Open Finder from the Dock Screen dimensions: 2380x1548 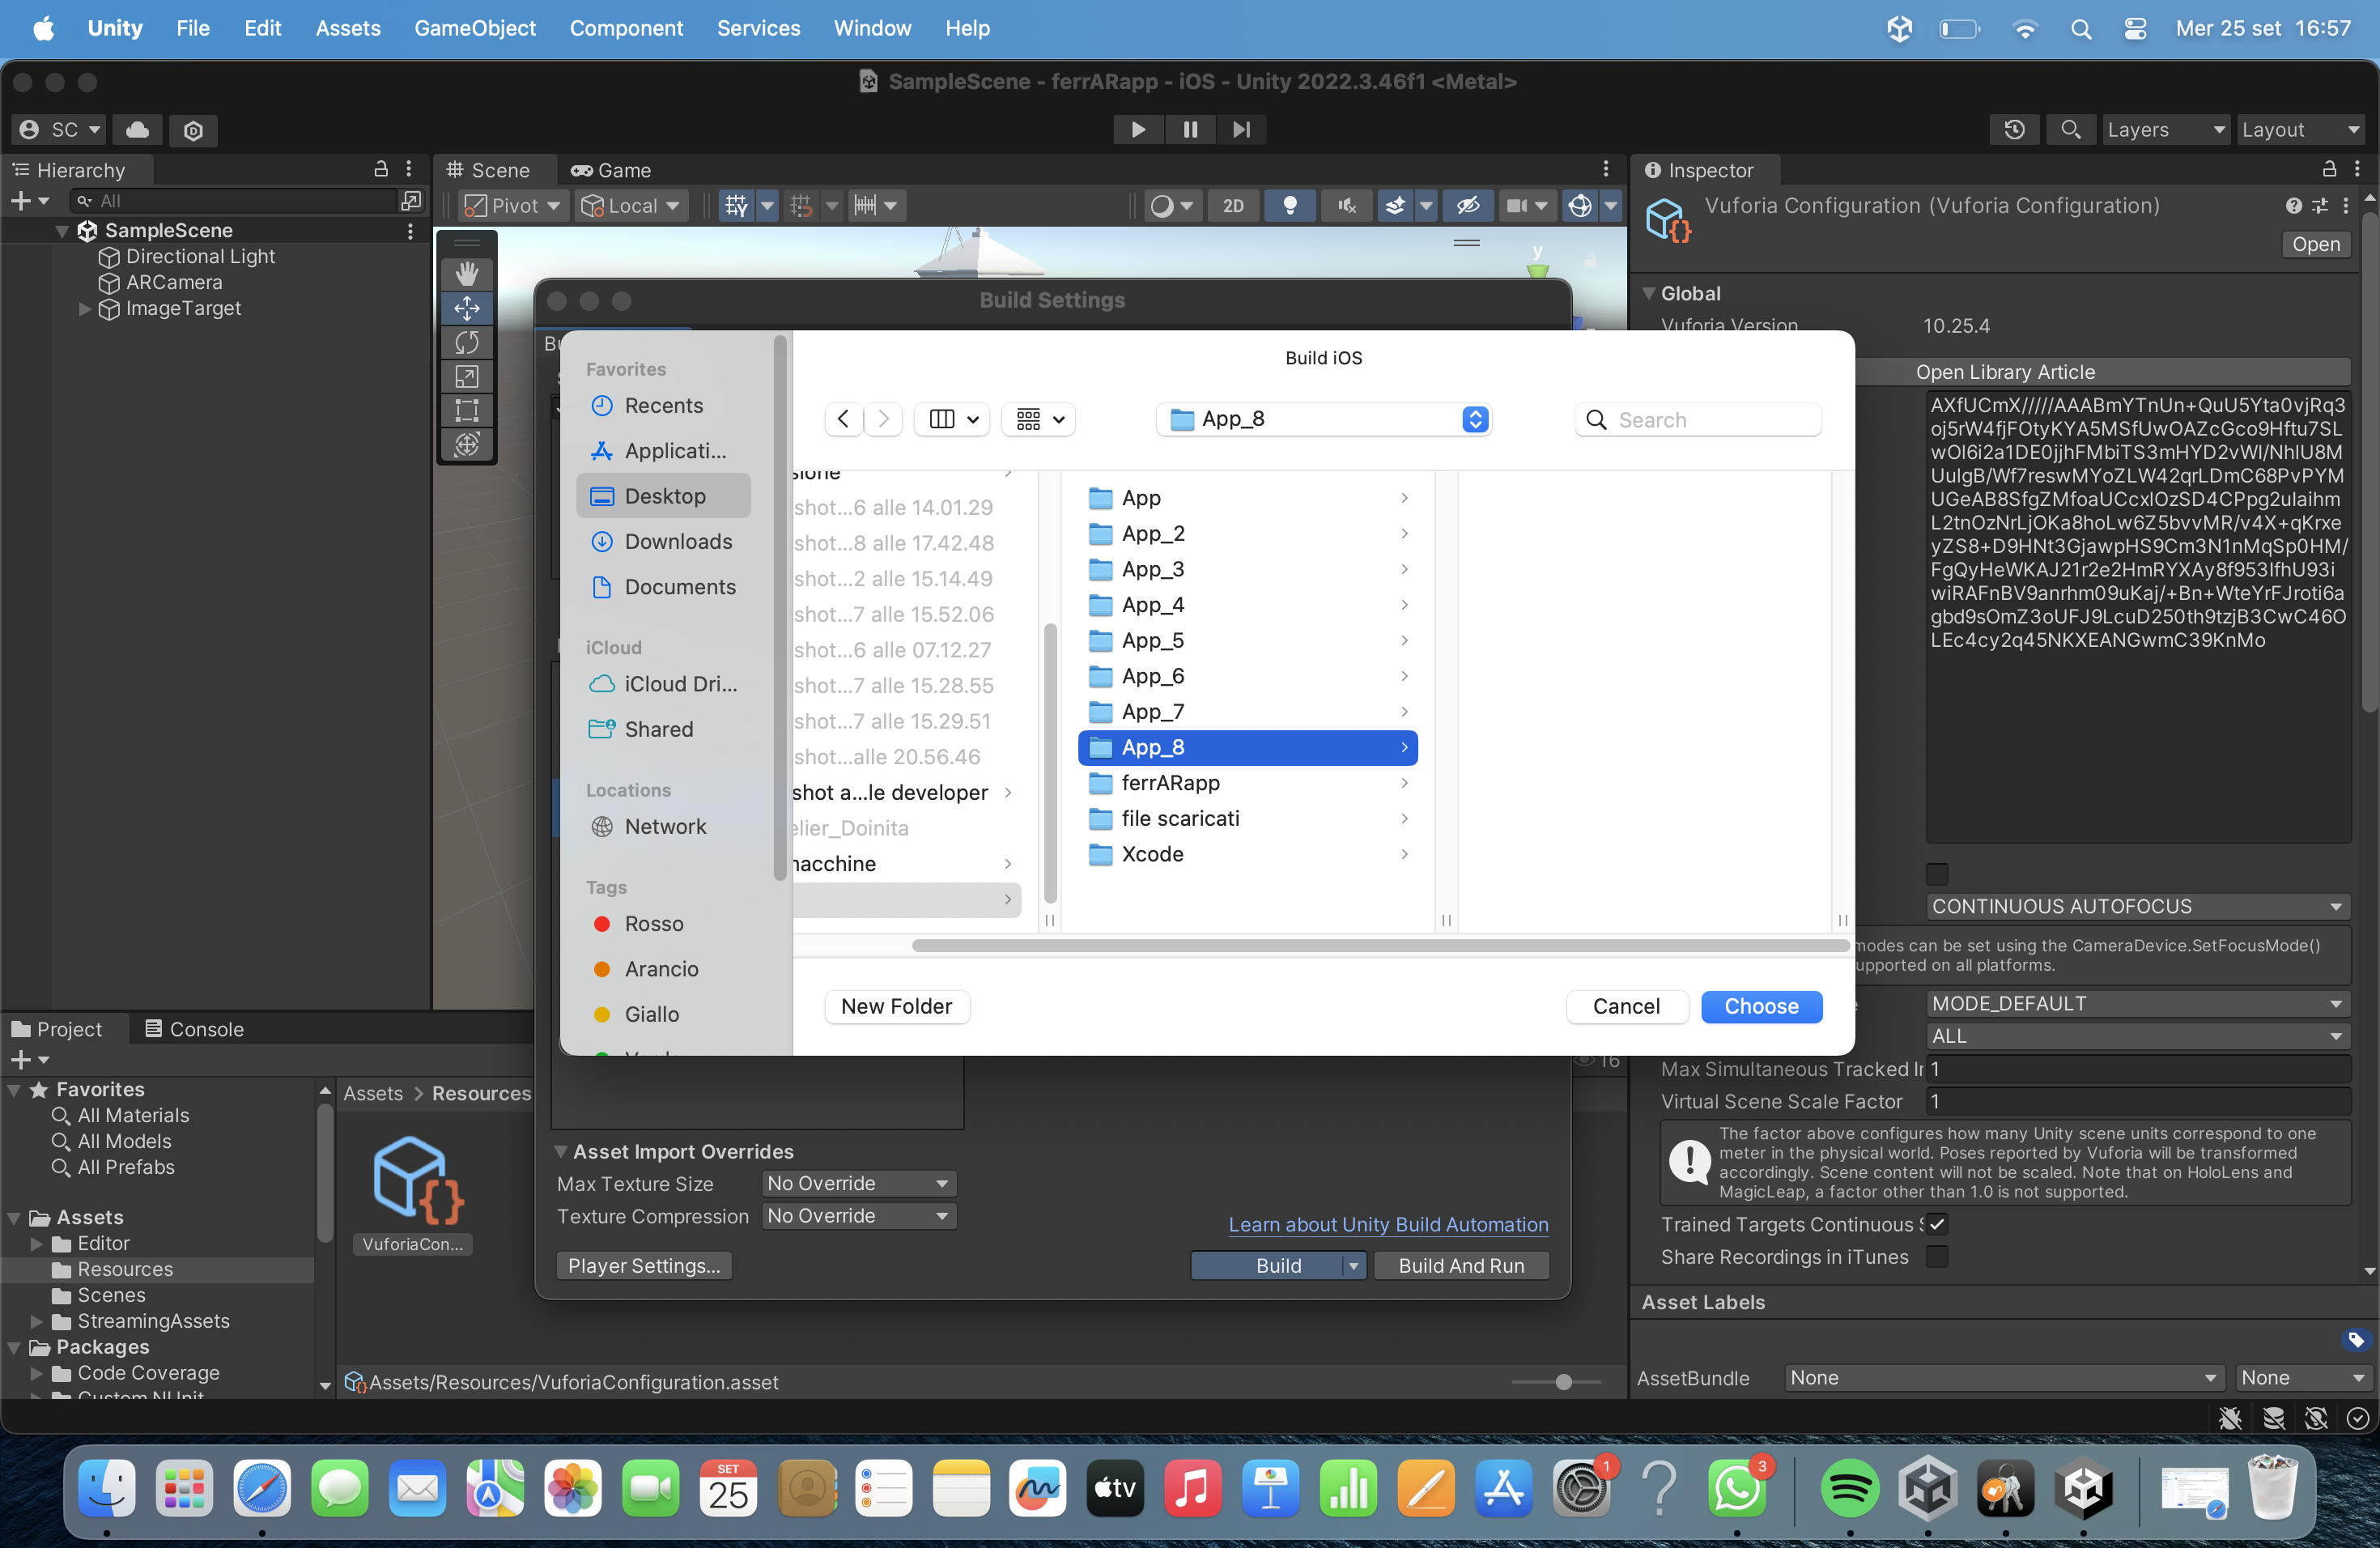[107, 1487]
